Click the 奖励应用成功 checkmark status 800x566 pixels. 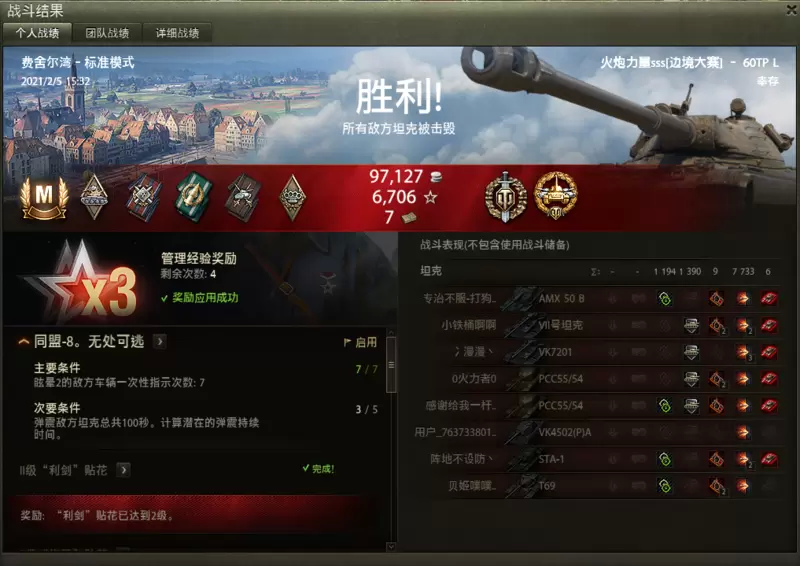(x=199, y=298)
